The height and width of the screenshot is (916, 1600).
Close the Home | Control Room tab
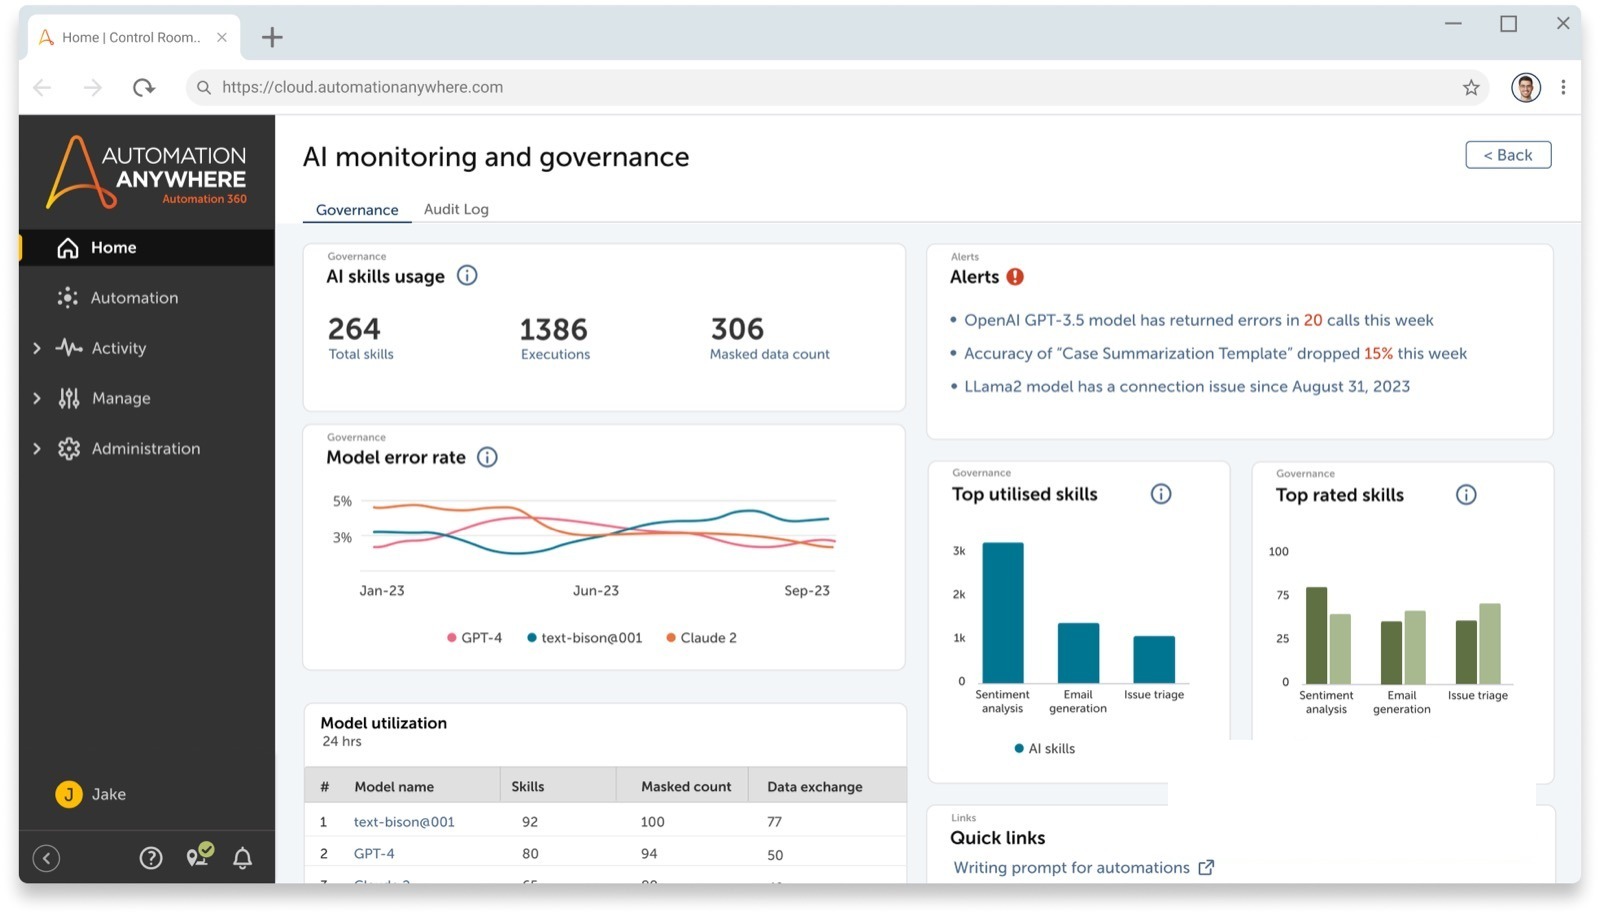click(x=222, y=37)
